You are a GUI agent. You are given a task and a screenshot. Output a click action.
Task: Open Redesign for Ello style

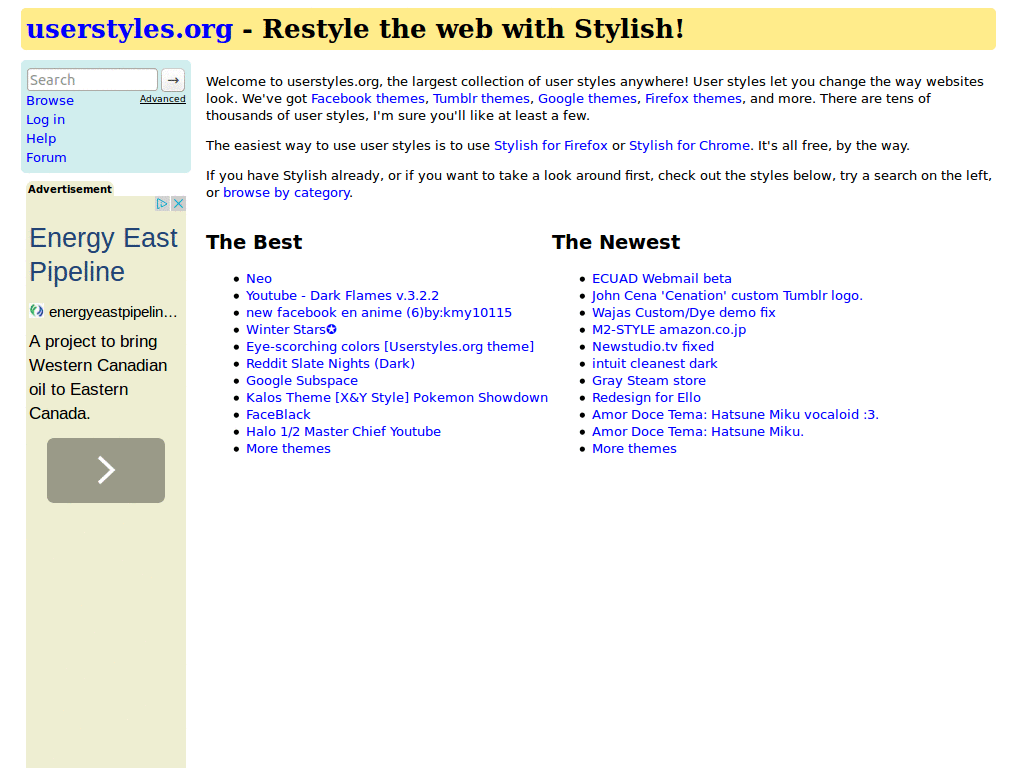tap(647, 398)
